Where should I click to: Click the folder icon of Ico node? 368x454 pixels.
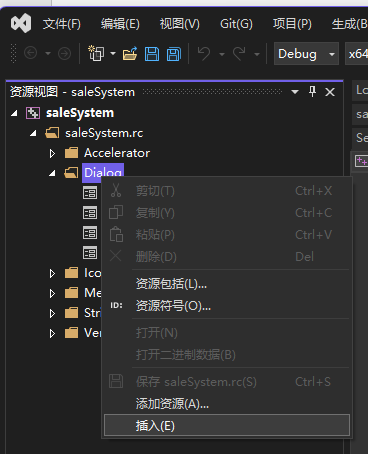[x=71, y=273]
